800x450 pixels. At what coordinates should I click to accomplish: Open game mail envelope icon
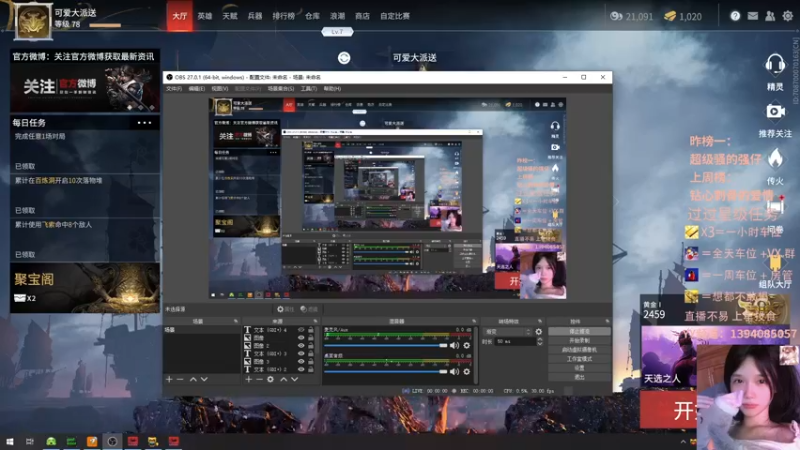pyautogui.click(x=753, y=16)
